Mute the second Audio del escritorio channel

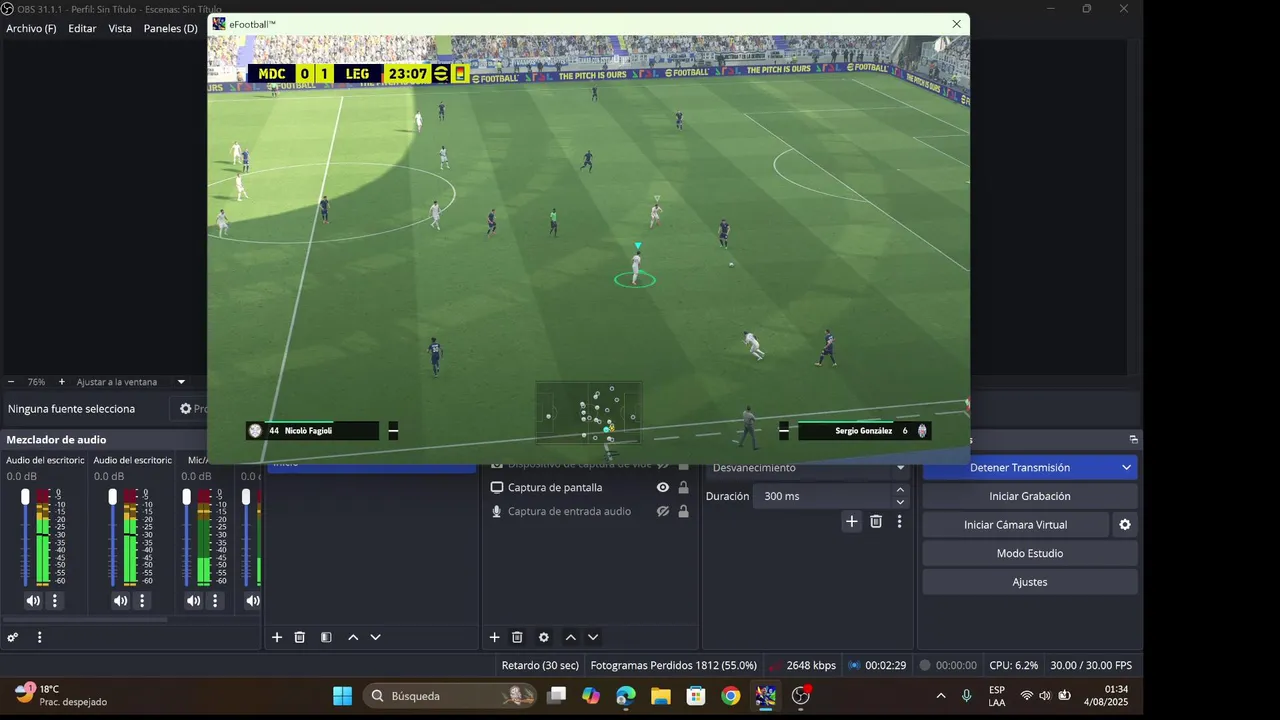(x=120, y=601)
